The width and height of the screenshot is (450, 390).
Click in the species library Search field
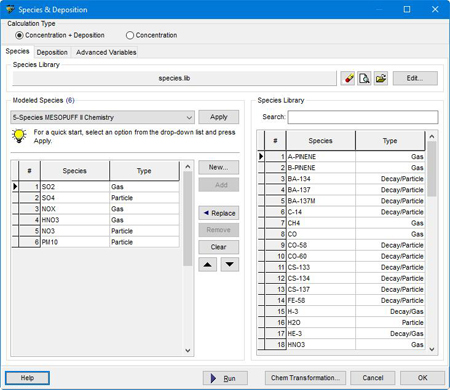coord(363,117)
